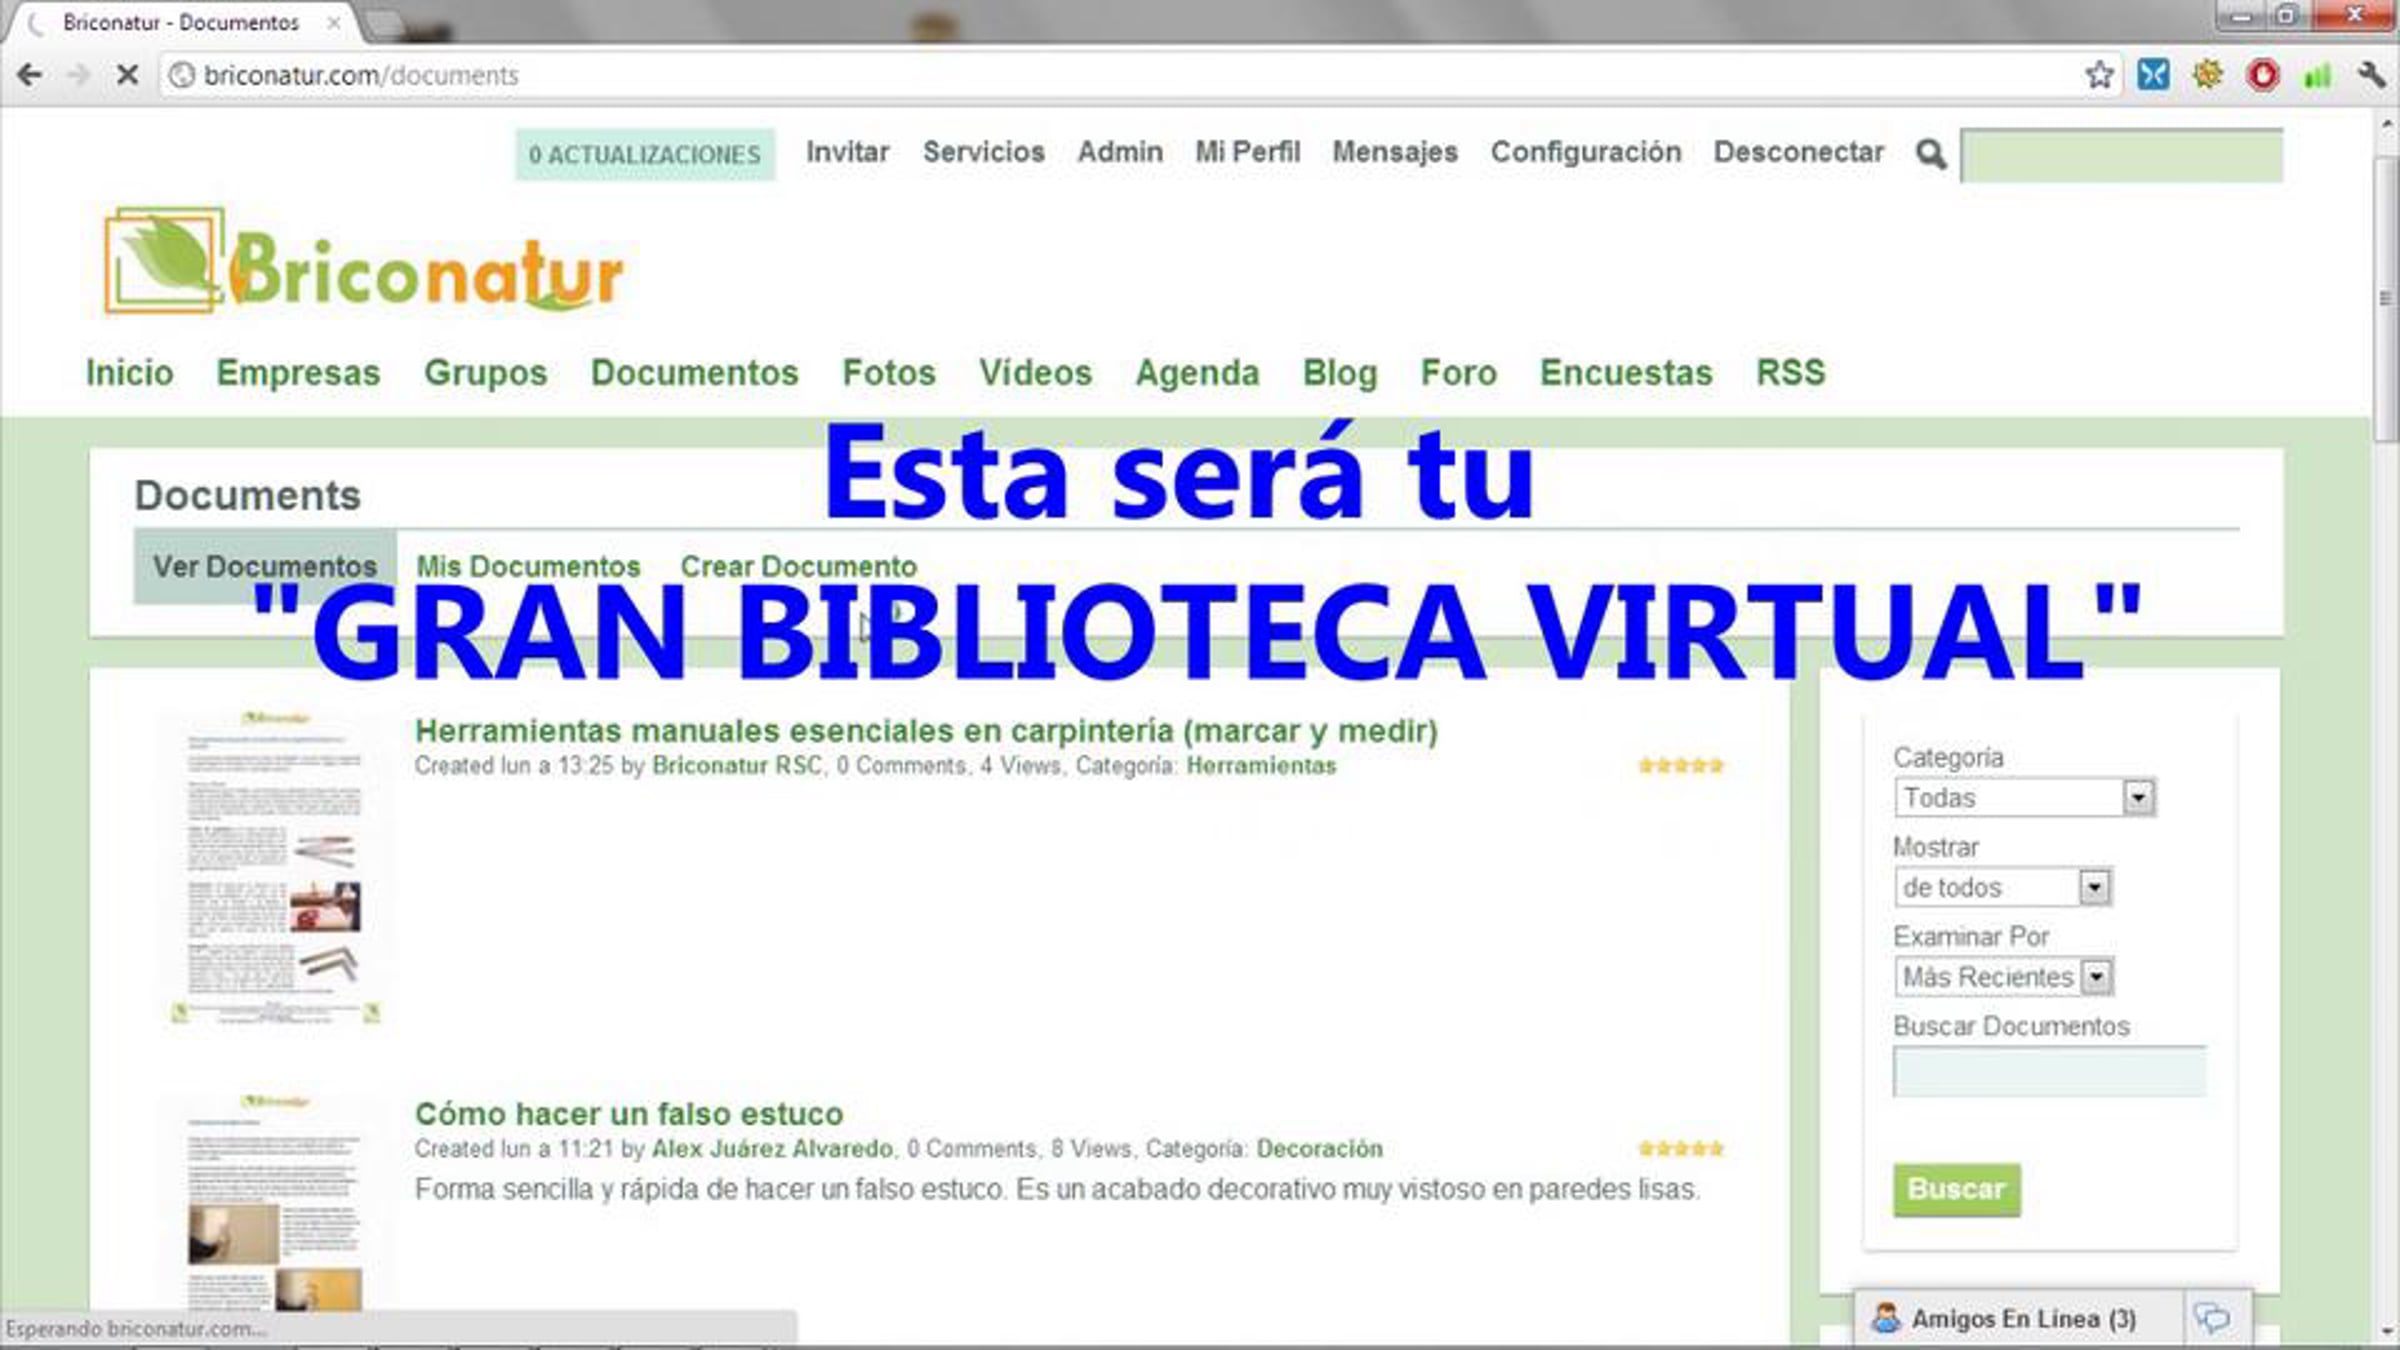Open the first document thumbnail
2400x1350 pixels.
click(275, 868)
